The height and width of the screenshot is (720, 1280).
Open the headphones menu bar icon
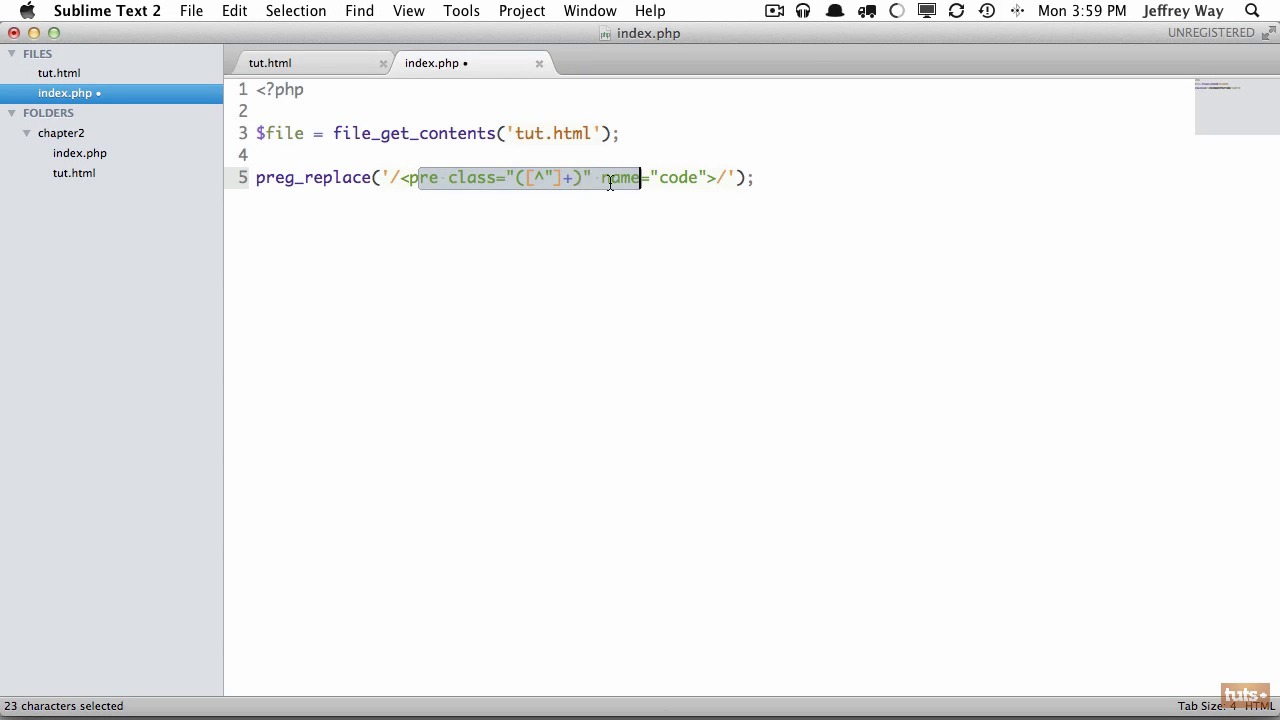point(803,11)
